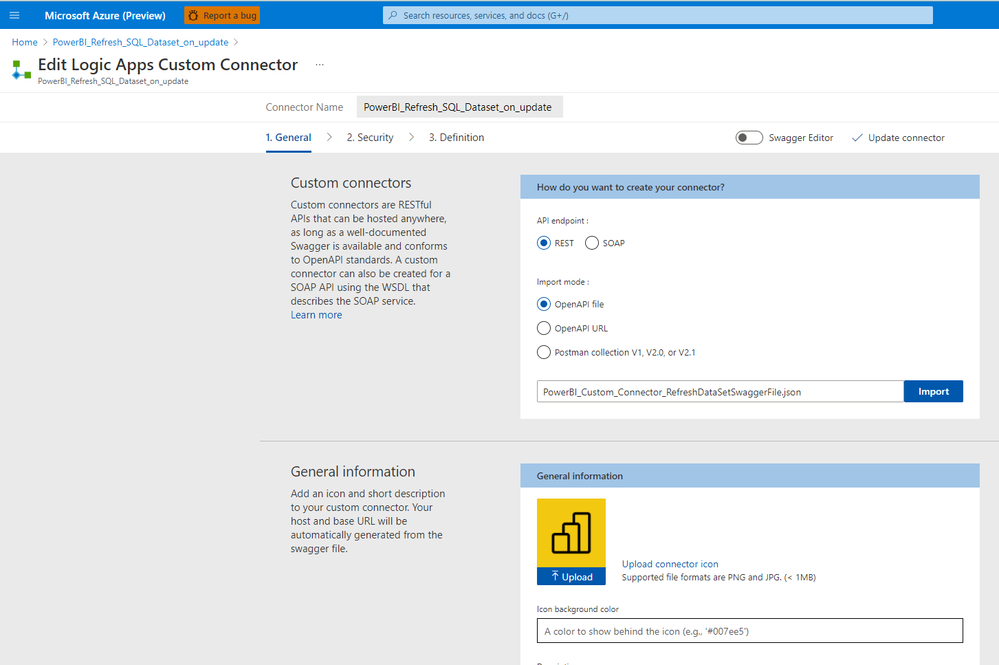The width and height of the screenshot is (999, 665).
Task: Focus the Search resources search box
Action: point(658,15)
